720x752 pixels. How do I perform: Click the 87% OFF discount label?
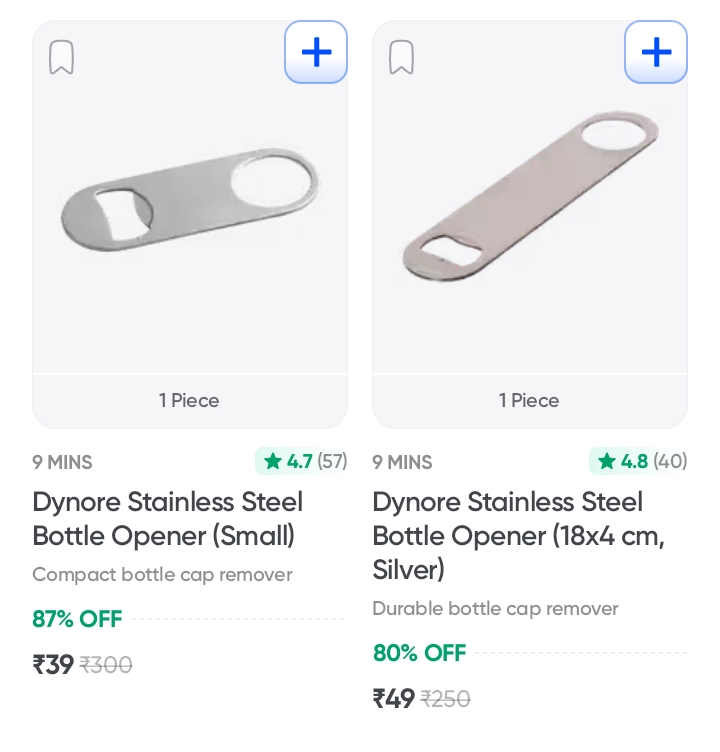77,619
